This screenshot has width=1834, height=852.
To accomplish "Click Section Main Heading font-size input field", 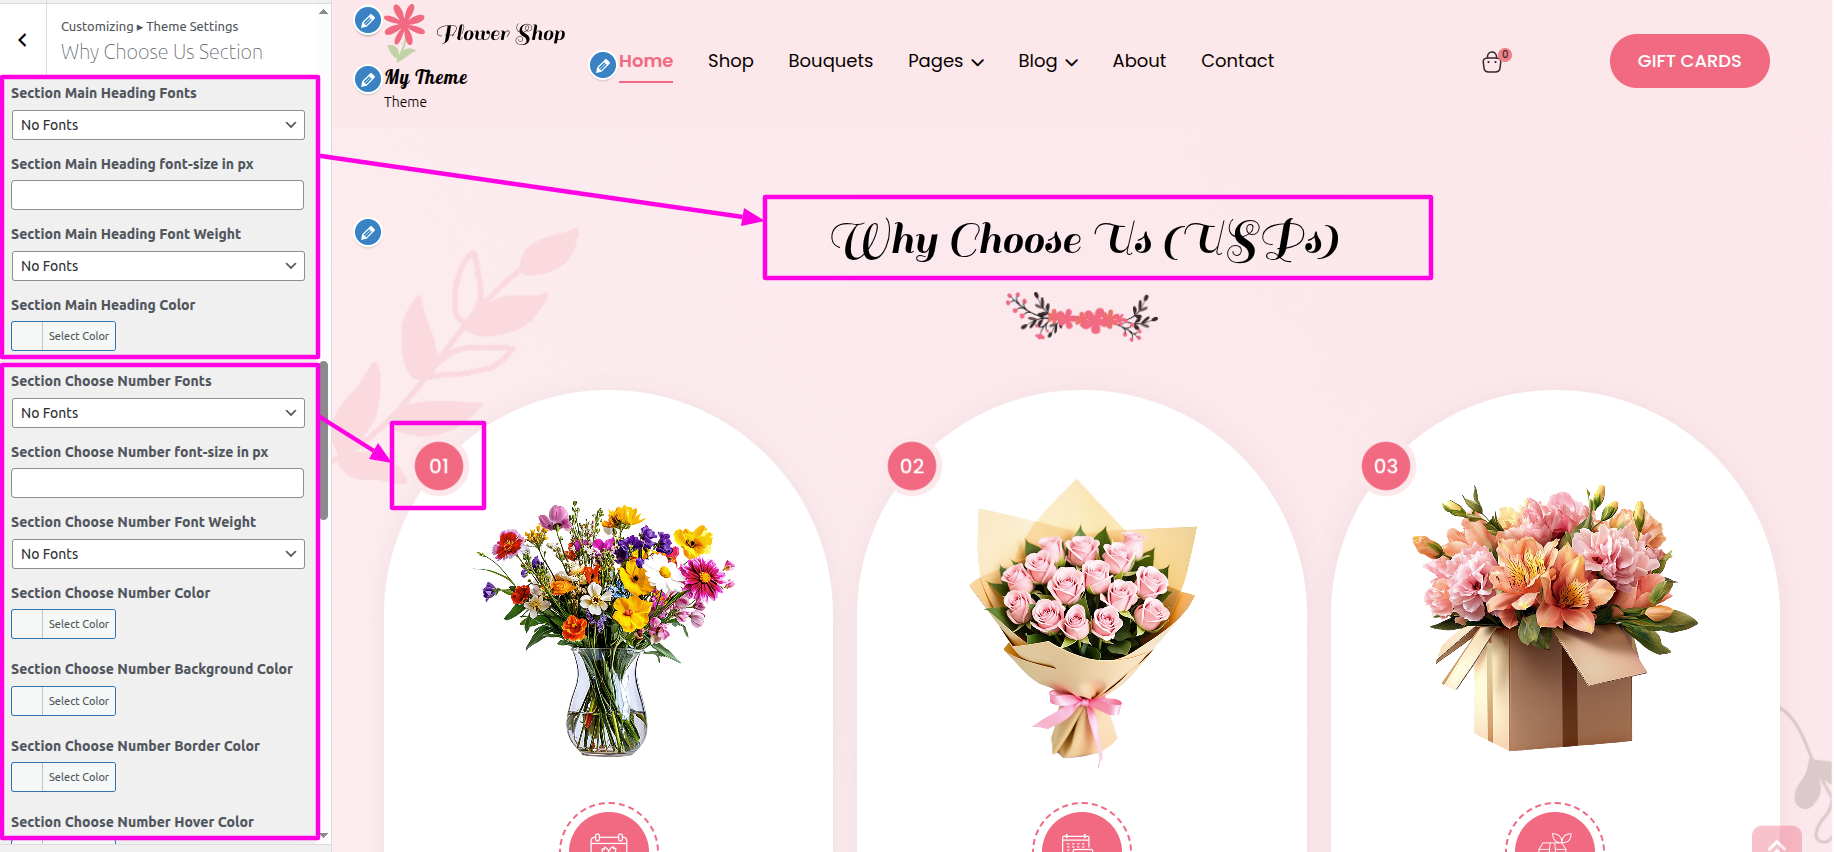I will [x=157, y=195].
